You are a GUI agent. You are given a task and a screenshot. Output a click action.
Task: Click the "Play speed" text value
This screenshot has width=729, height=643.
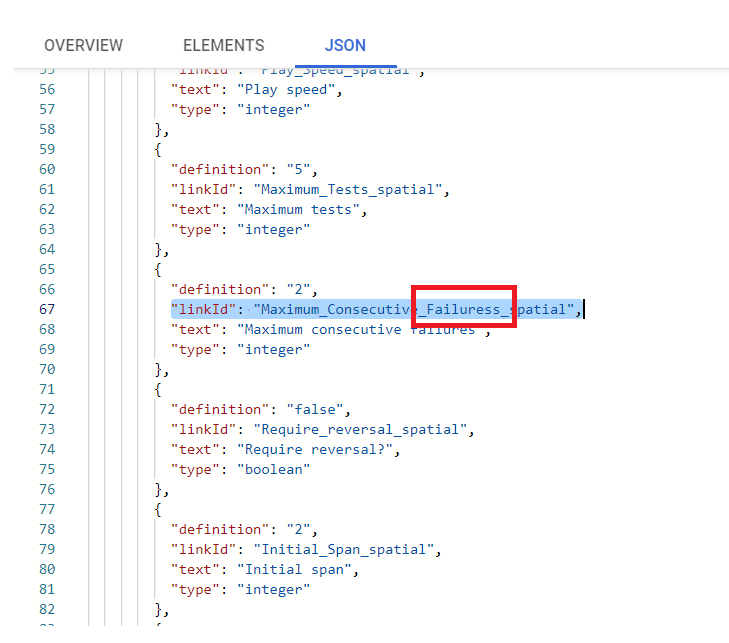click(x=286, y=90)
